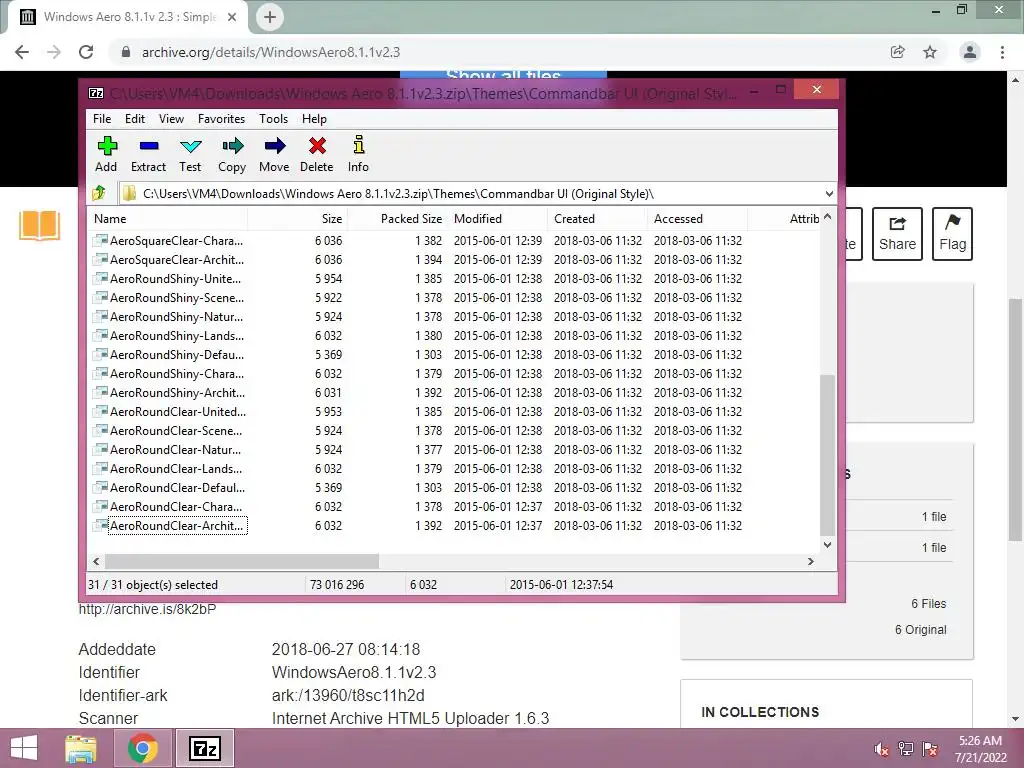1024x768 pixels.
Task: Select the AeroRoundClear-Defaul... file
Action: click(x=178, y=487)
